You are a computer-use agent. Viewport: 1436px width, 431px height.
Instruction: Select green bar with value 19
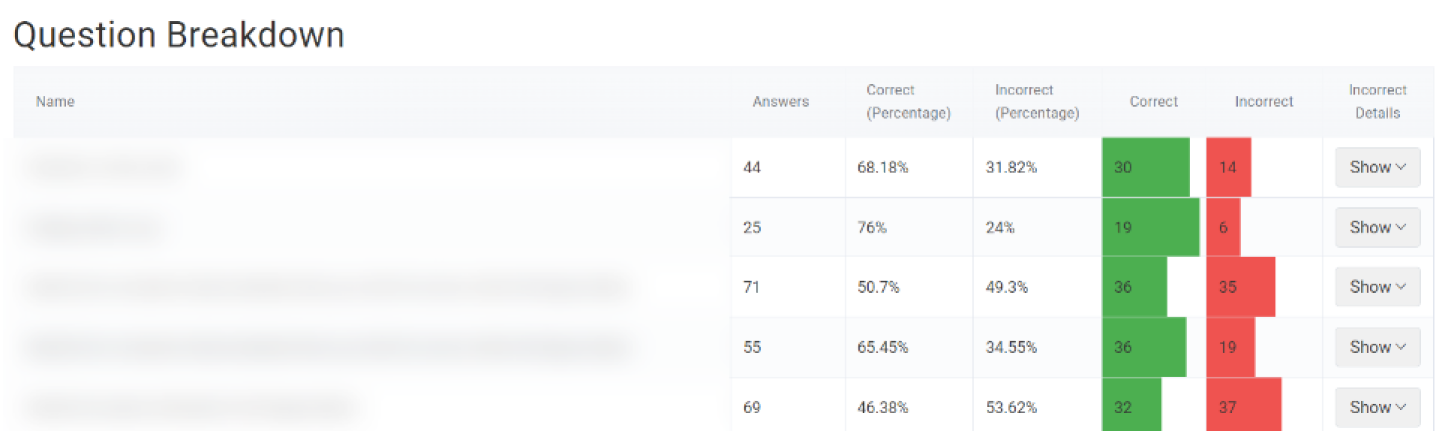click(x=1150, y=227)
